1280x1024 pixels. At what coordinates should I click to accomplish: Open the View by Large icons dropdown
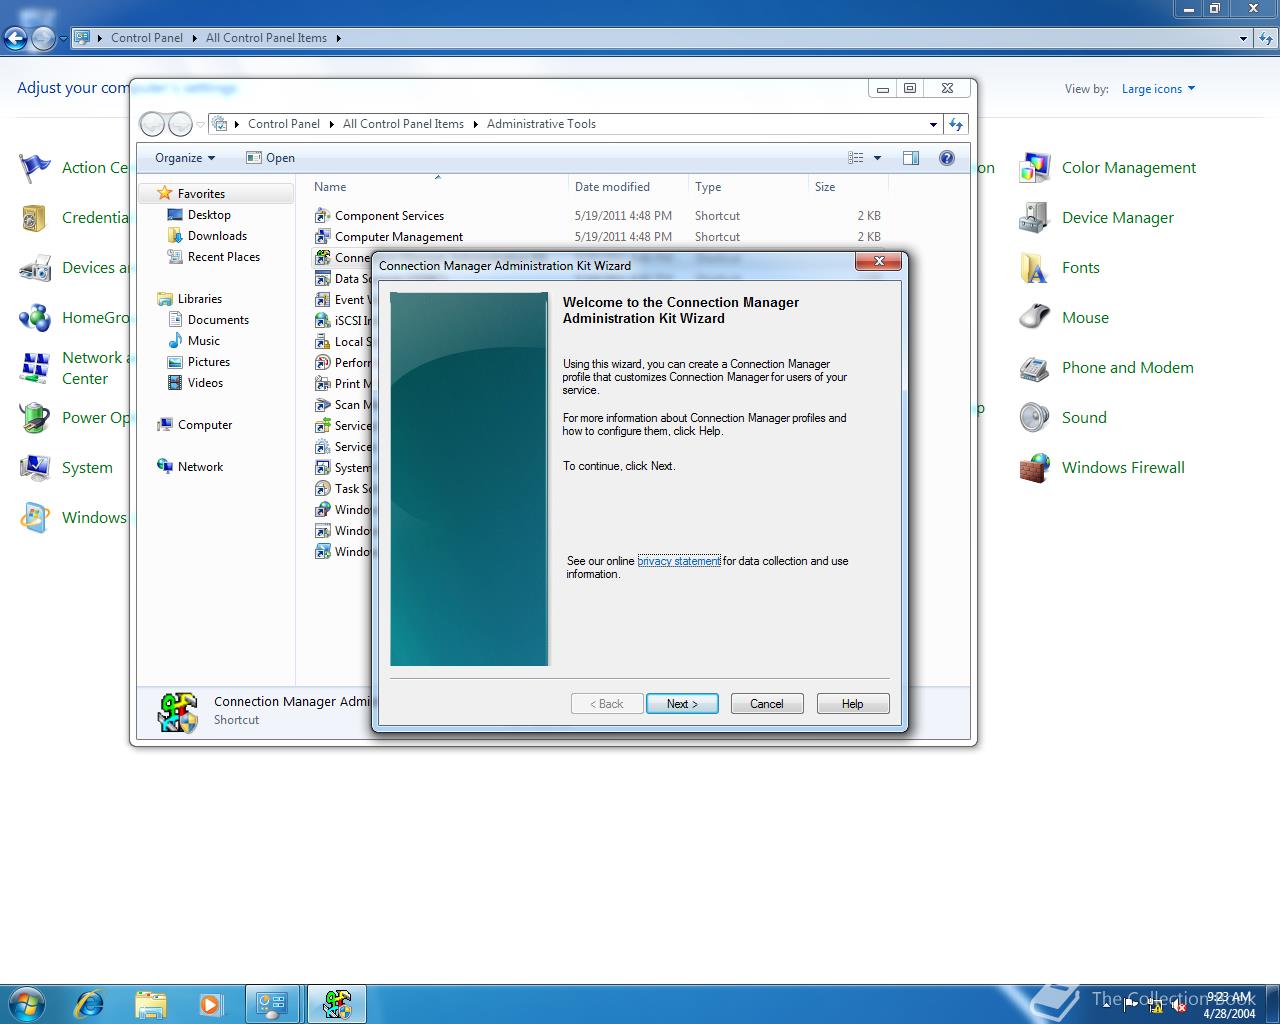[x=1158, y=89]
